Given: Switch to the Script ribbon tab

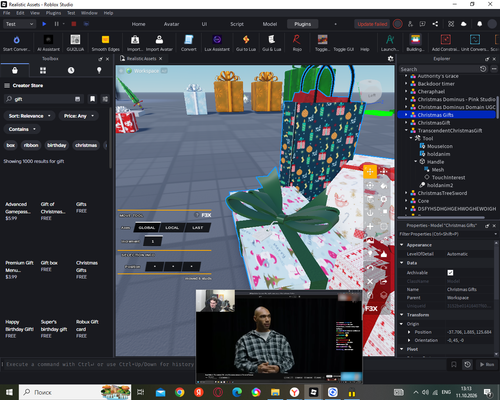Looking at the screenshot, I should [x=237, y=24].
